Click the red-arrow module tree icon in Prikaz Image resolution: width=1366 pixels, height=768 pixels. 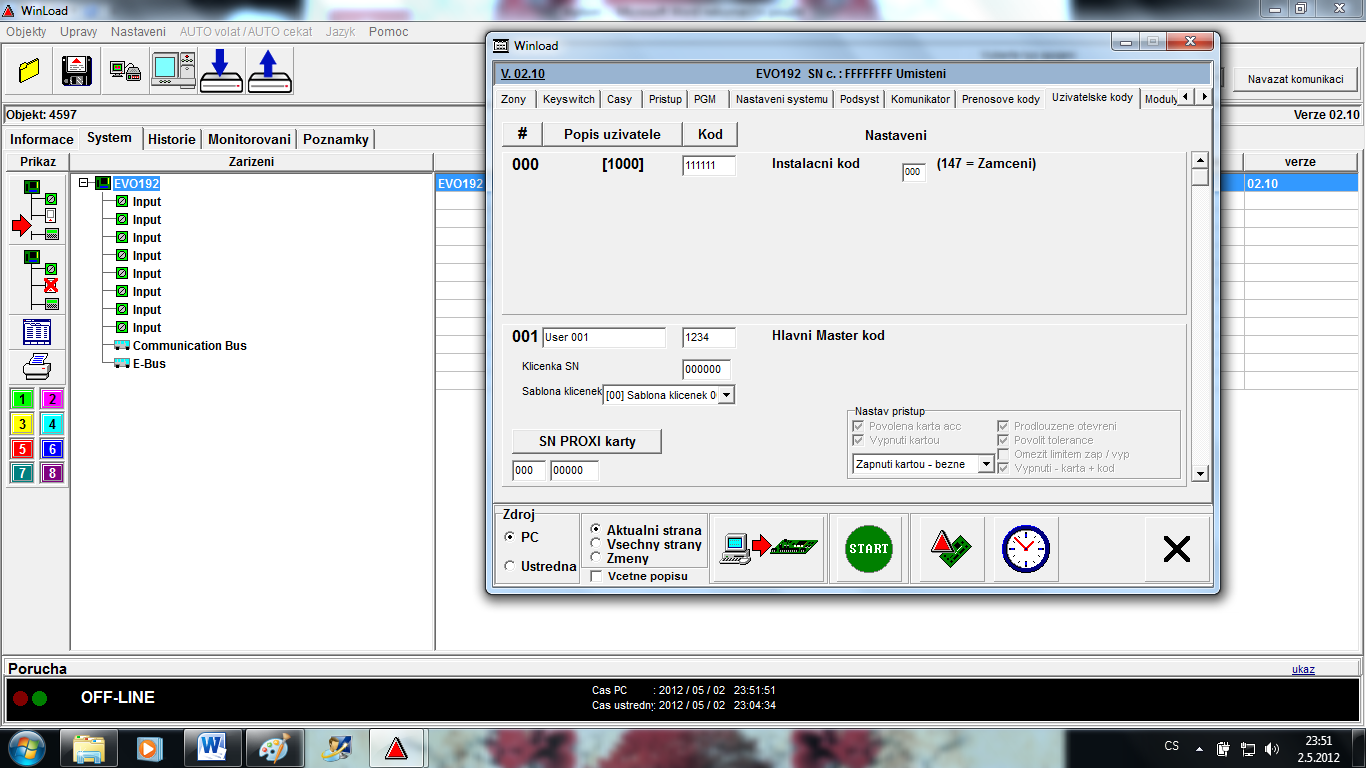[36, 209]
